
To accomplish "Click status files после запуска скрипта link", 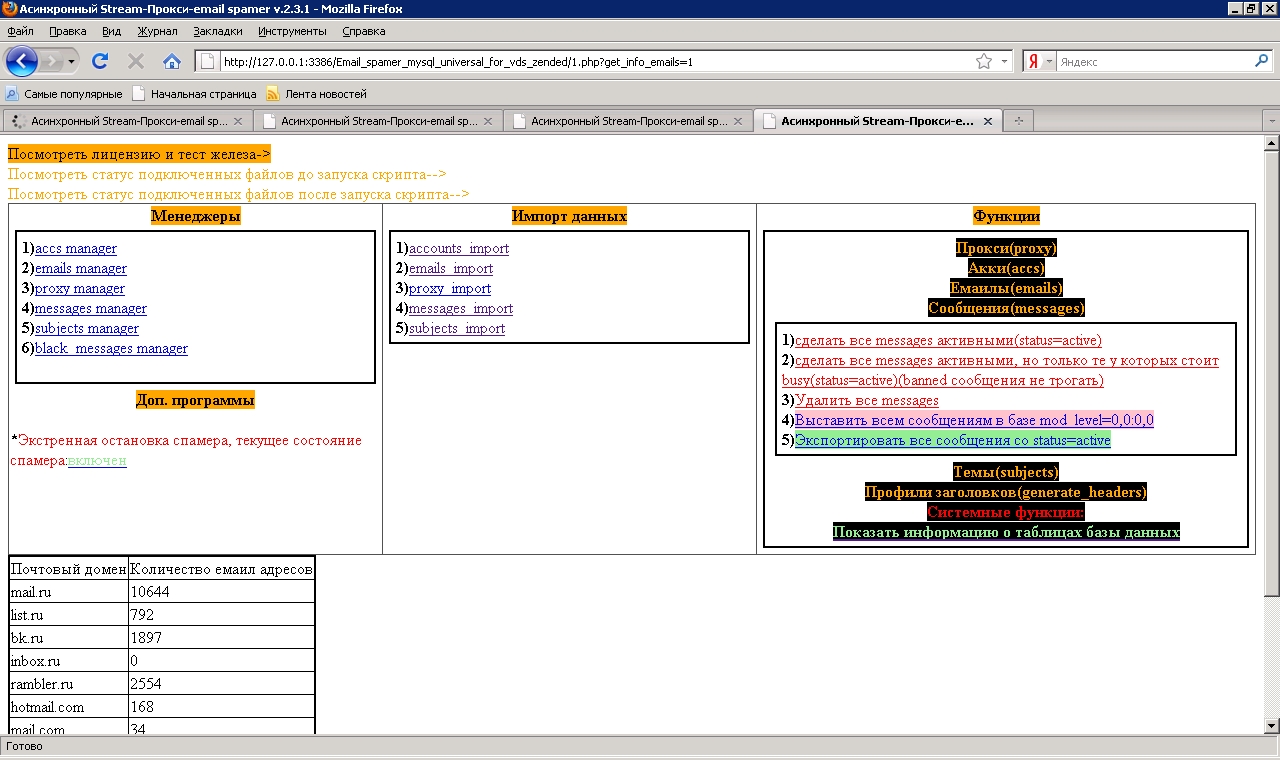I will click(238, 194).
